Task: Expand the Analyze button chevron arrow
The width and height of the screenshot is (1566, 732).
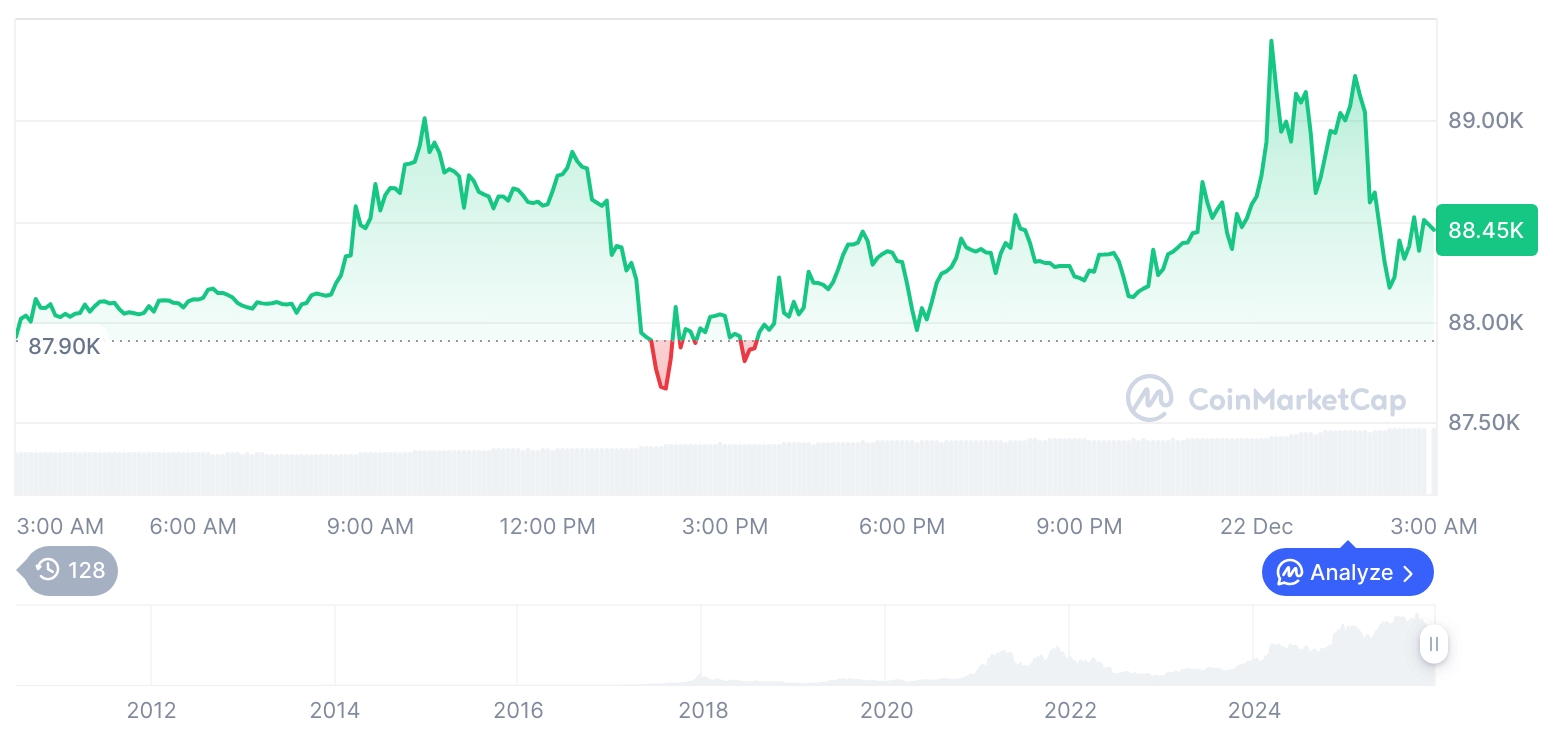Action: tap(1408, 573)
